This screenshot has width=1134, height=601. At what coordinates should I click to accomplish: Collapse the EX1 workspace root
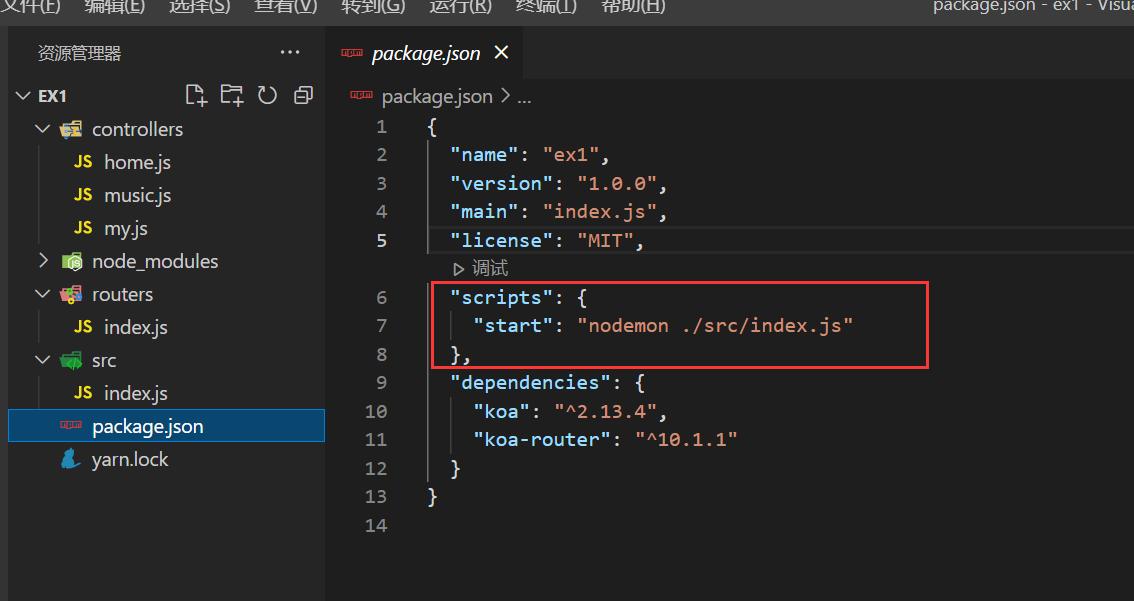(23, 95)
